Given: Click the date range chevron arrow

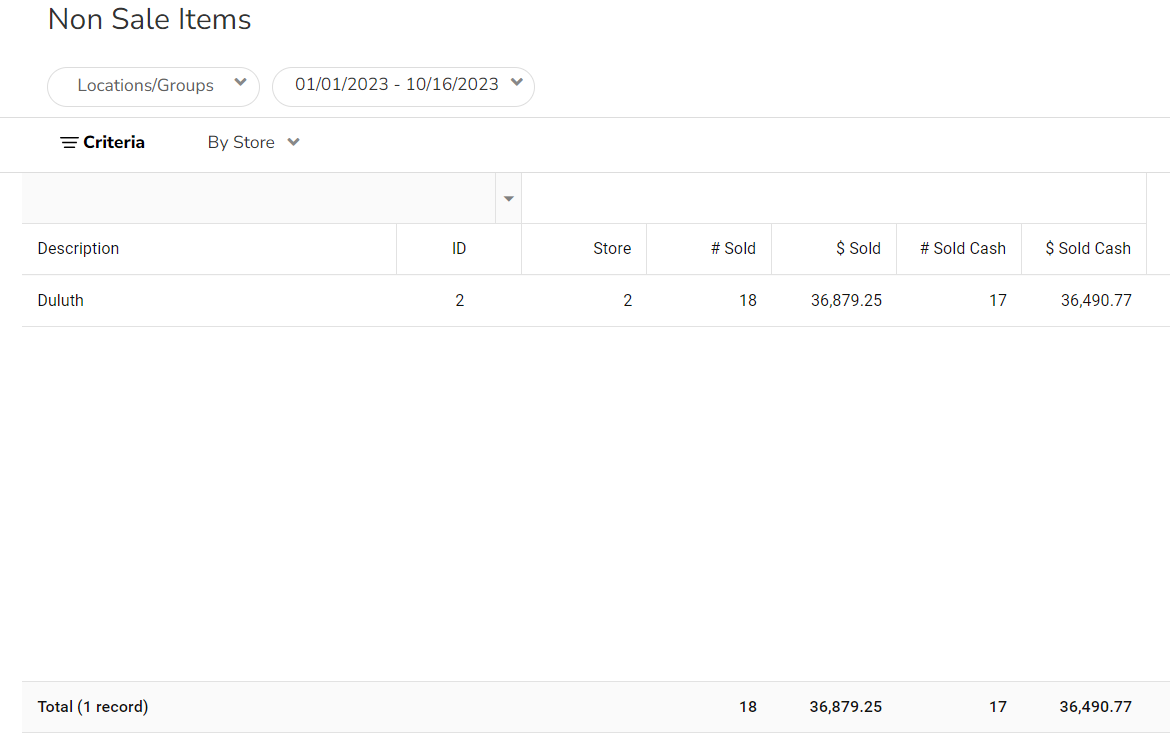Looking at the screenshot, I should pyautogui.click(x=516, y=84).
